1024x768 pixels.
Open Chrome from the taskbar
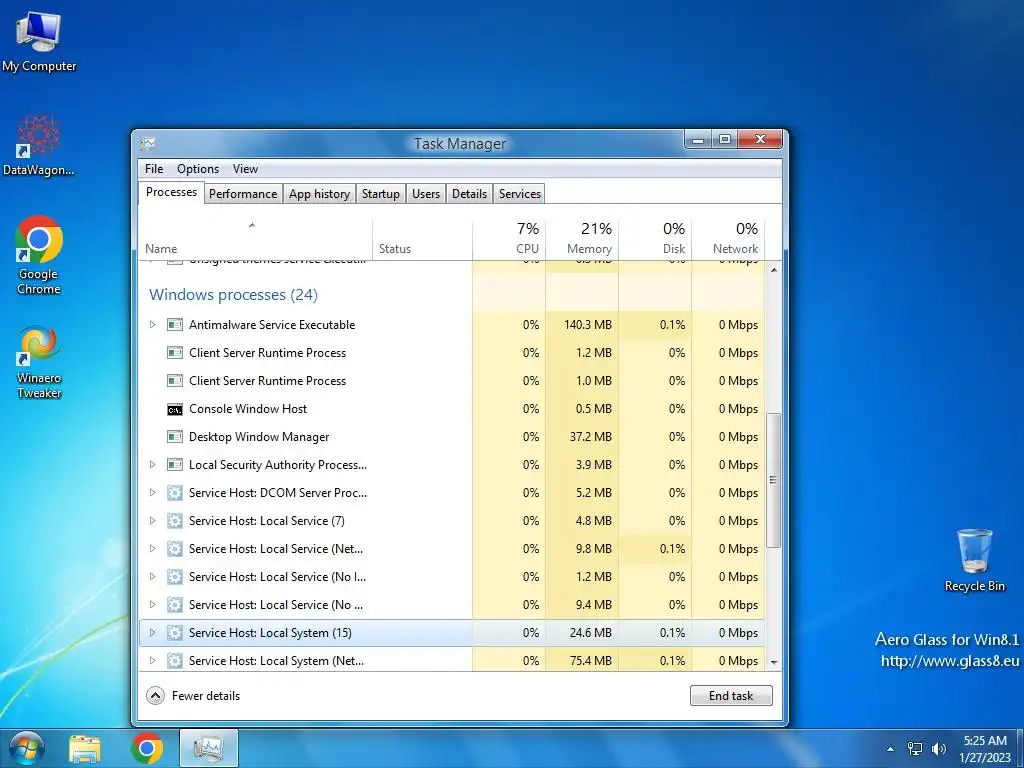146,748
